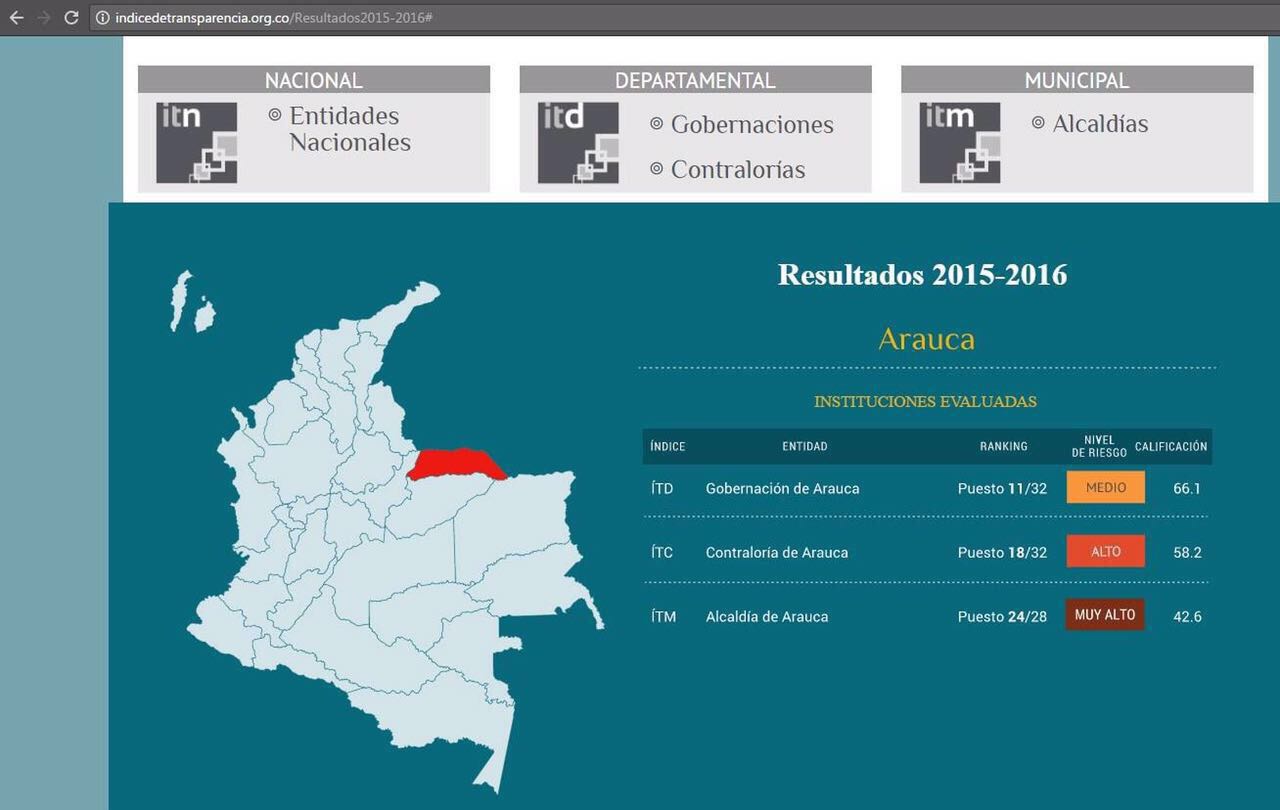Click the site info icon in address bar
This screenshot has height=810, width=1280.
pos(102,18)
